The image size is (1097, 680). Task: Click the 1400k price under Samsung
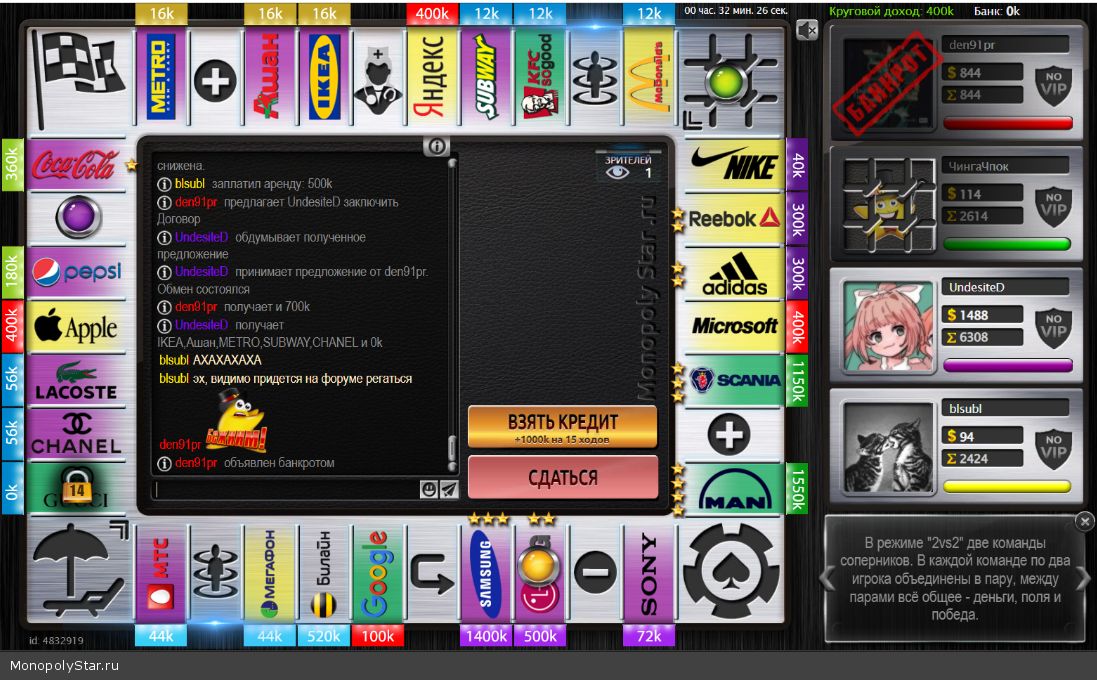[486, 636]
